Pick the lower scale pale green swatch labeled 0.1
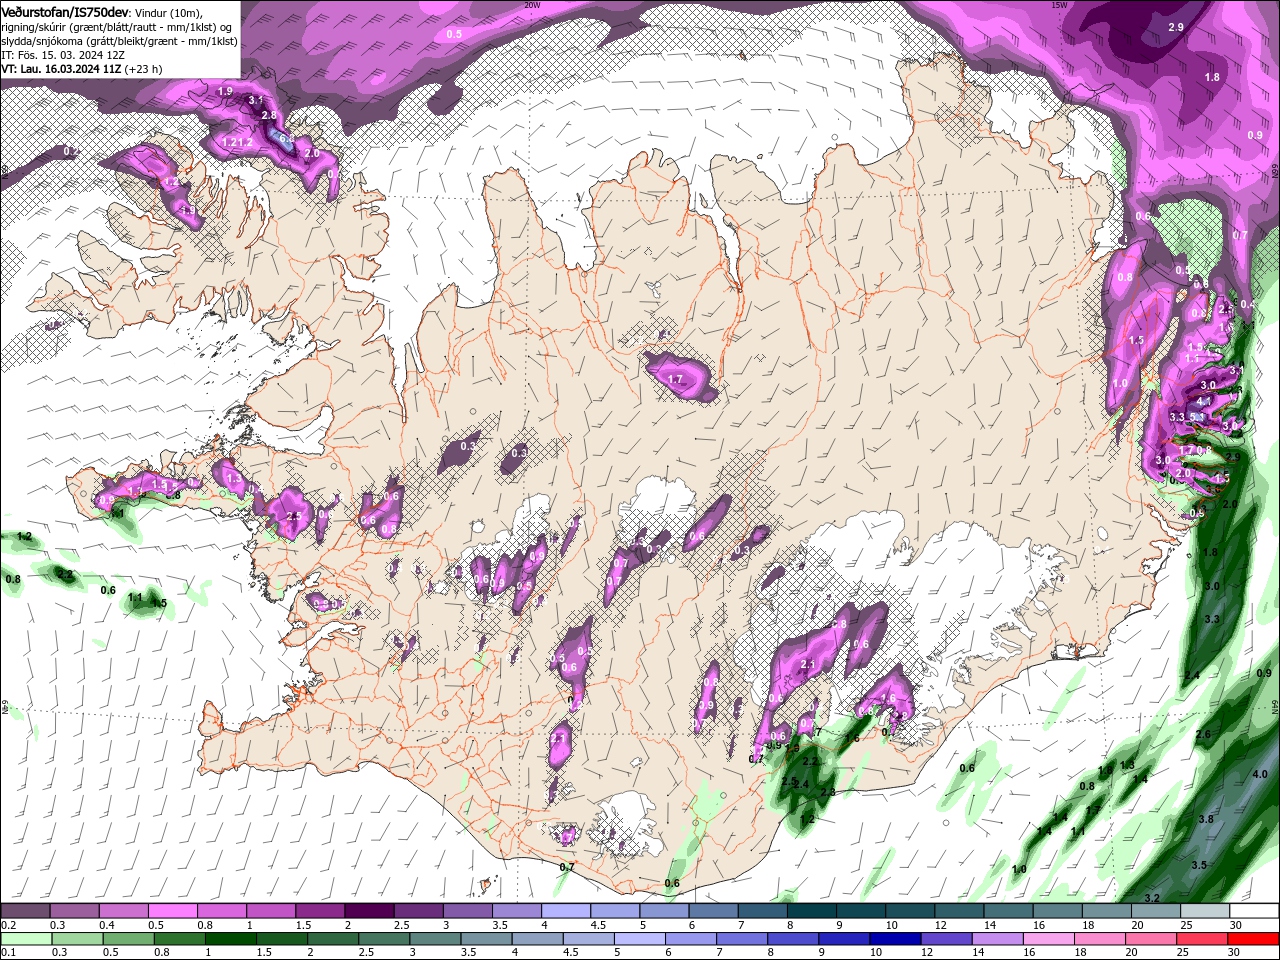This screenshot has height=960, width=1280. (x=27, y=939)
